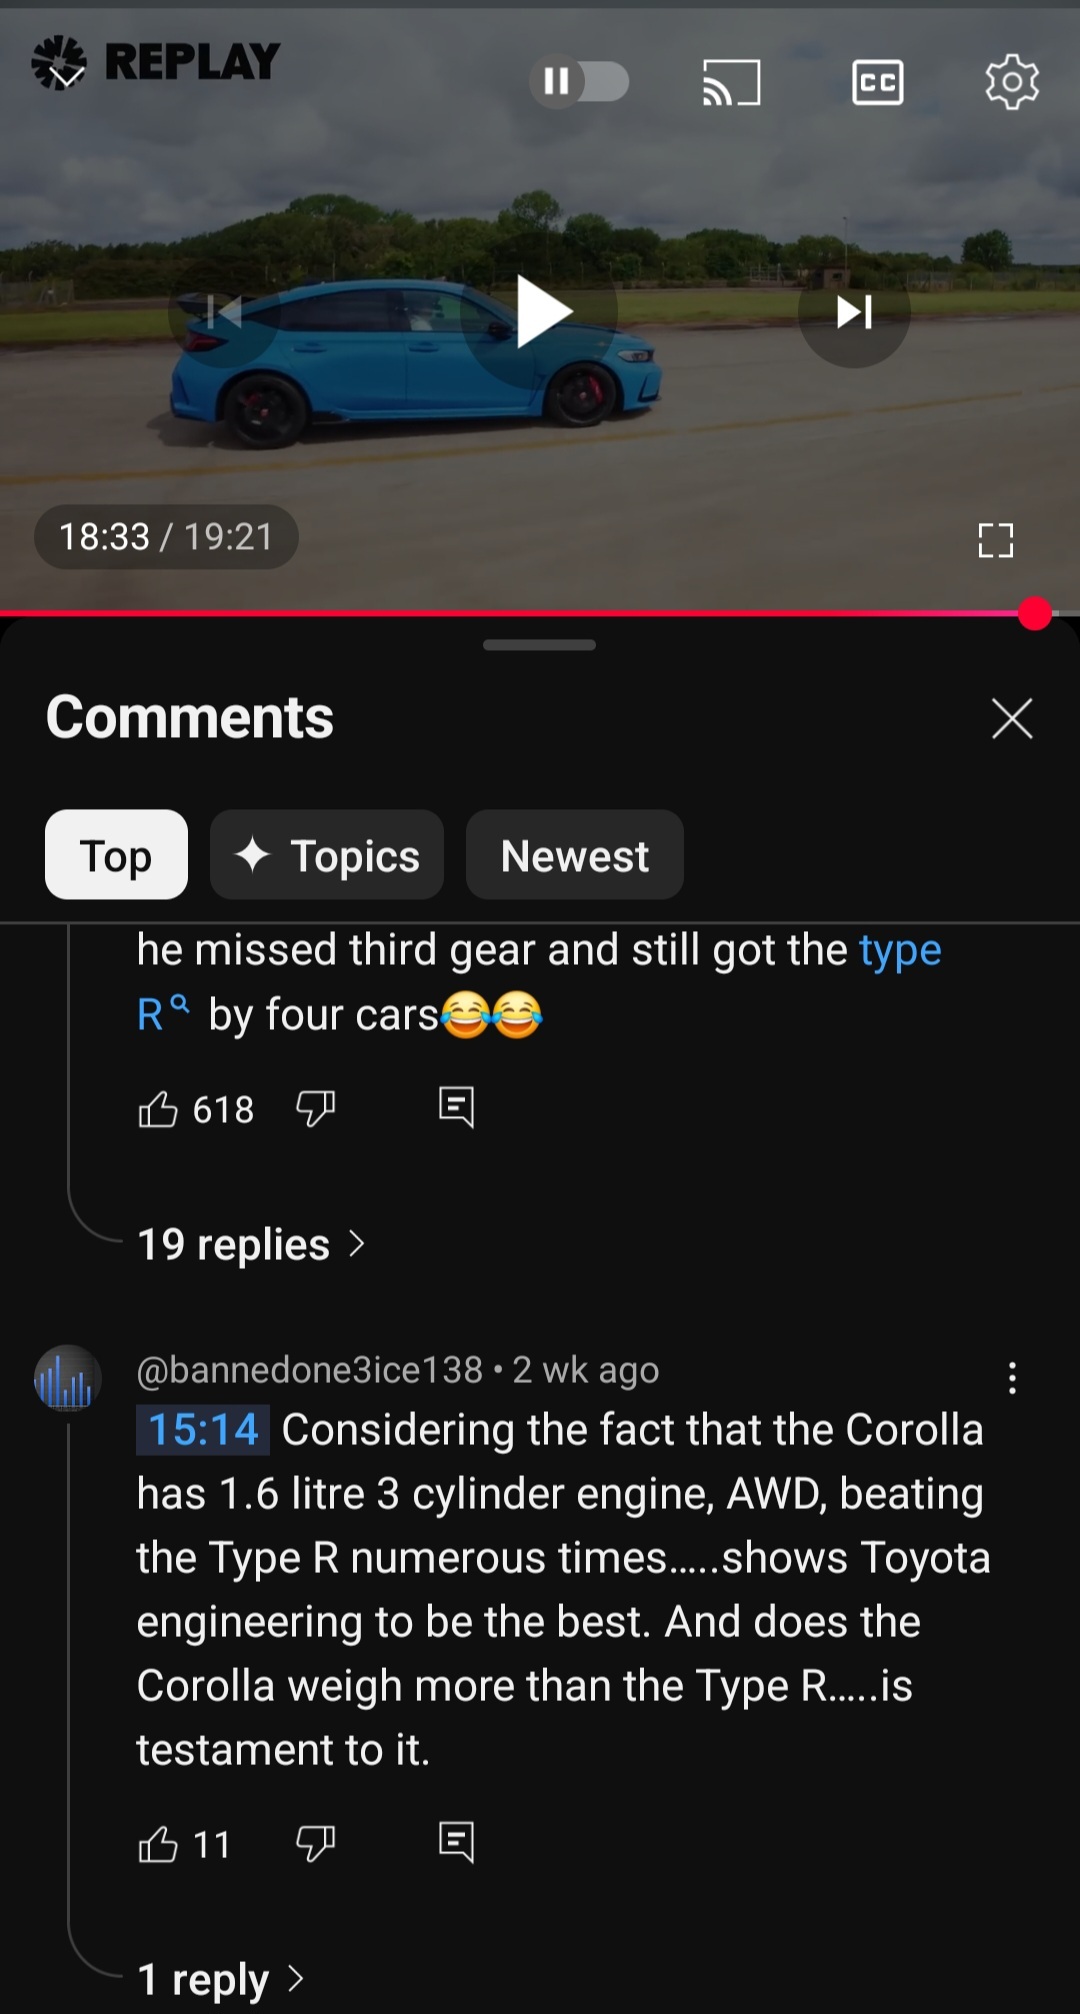Expand the 1 reply thread

tap(220, 1979)
